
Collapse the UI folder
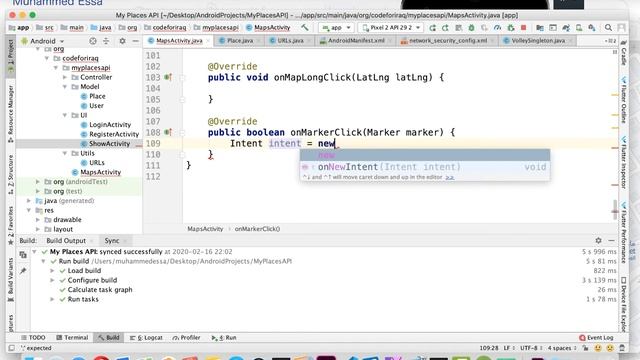tap(65, 115)
